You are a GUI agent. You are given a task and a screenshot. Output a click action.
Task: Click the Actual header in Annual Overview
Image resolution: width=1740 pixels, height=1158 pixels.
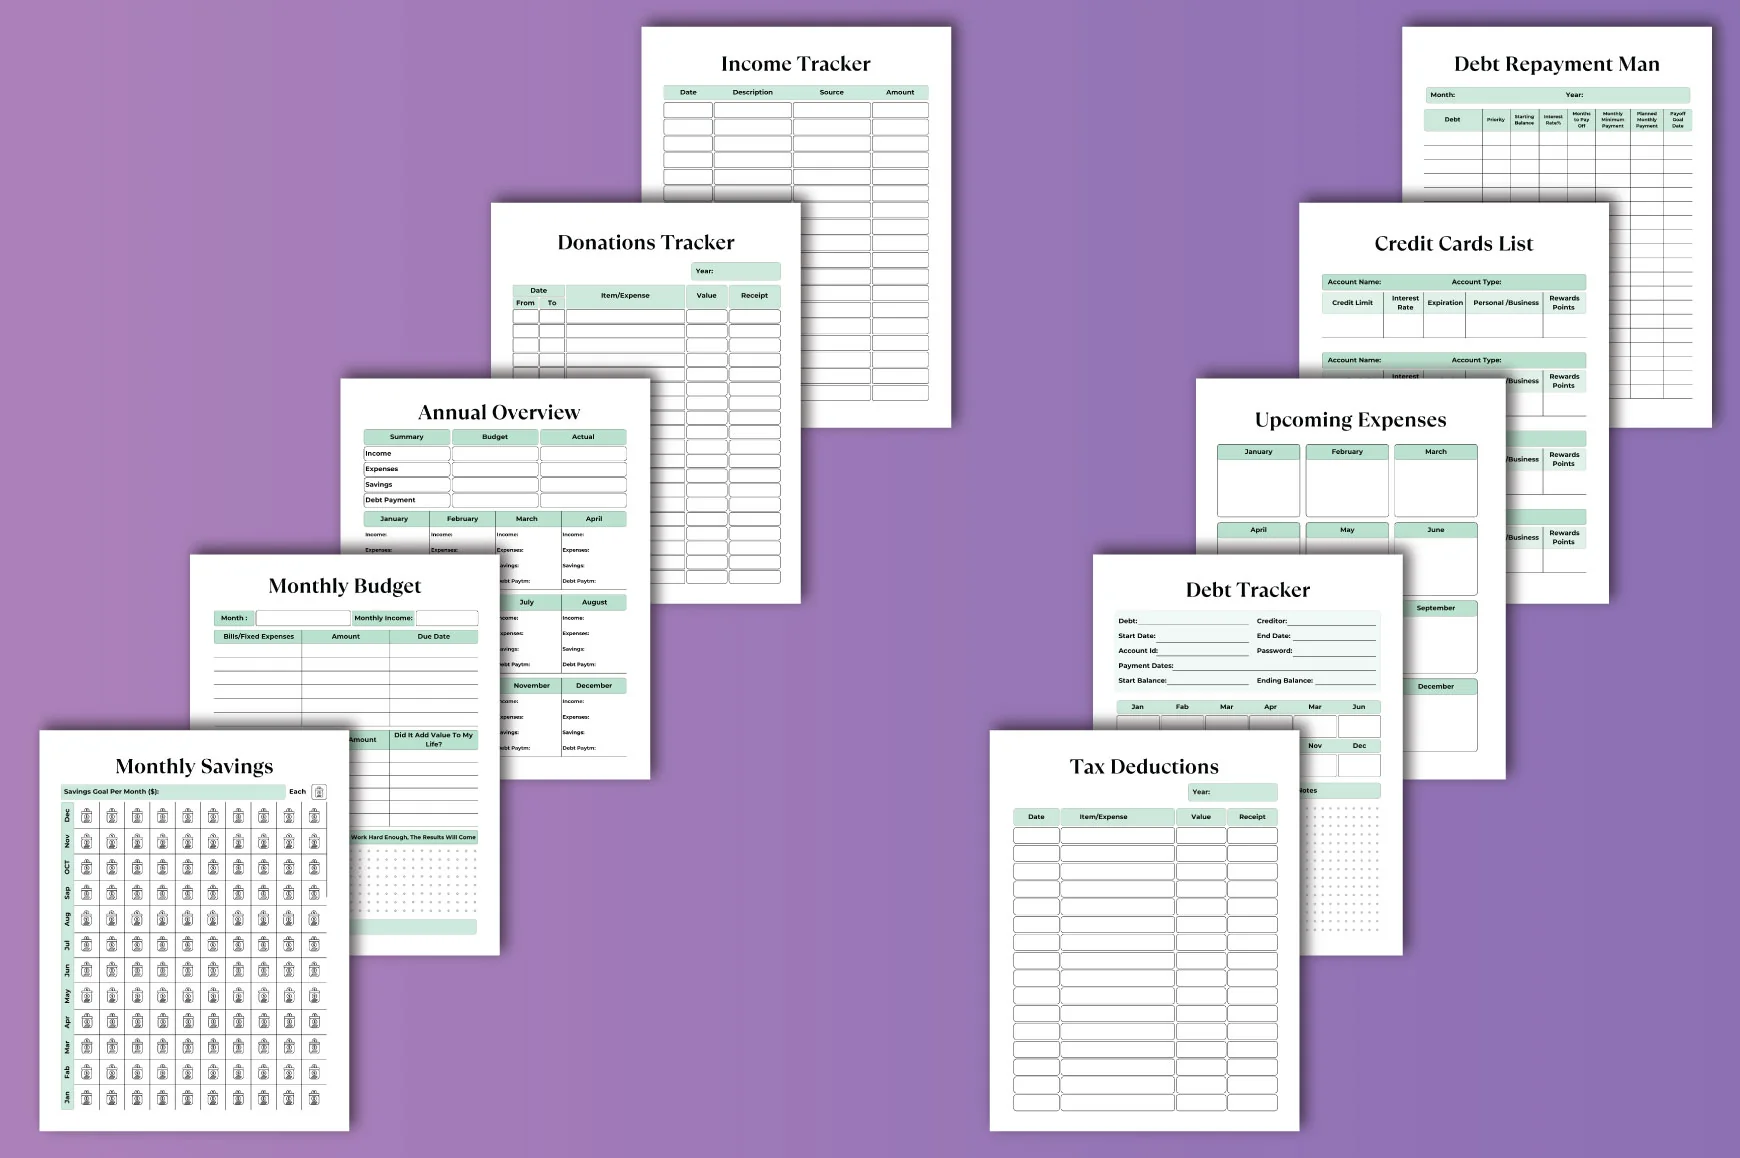tap(583, 437)
